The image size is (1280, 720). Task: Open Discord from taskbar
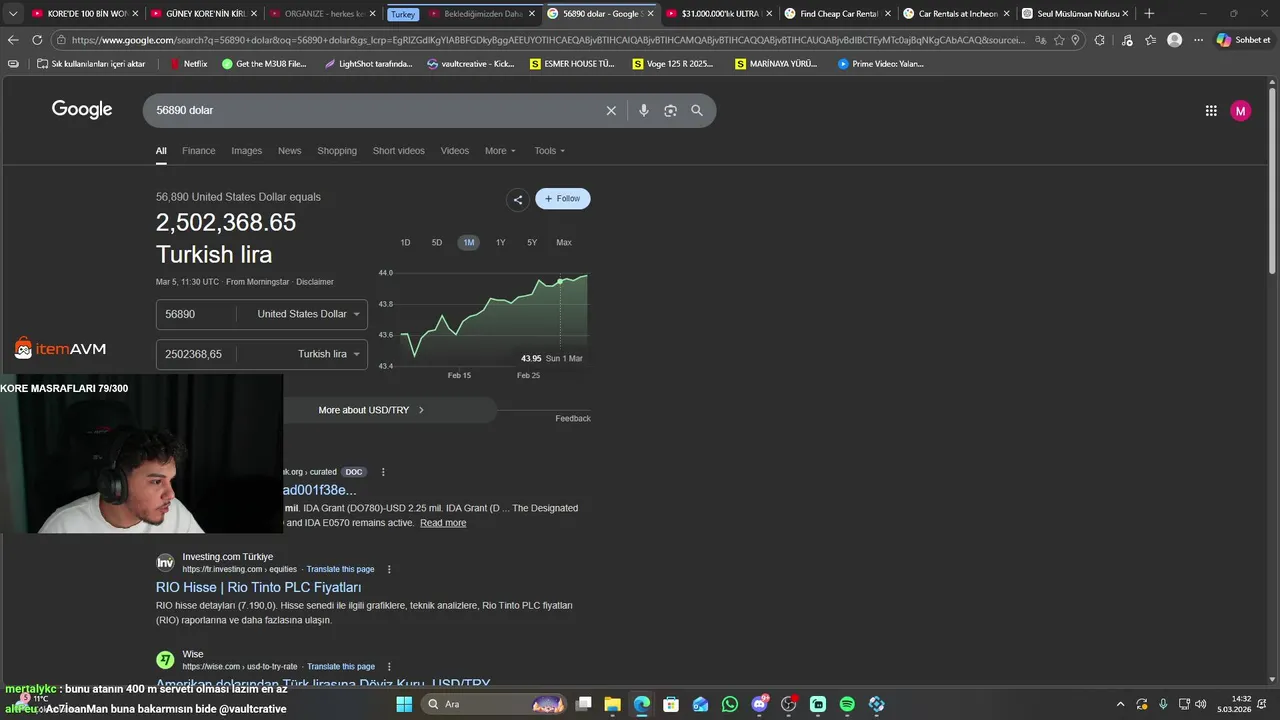759,704
